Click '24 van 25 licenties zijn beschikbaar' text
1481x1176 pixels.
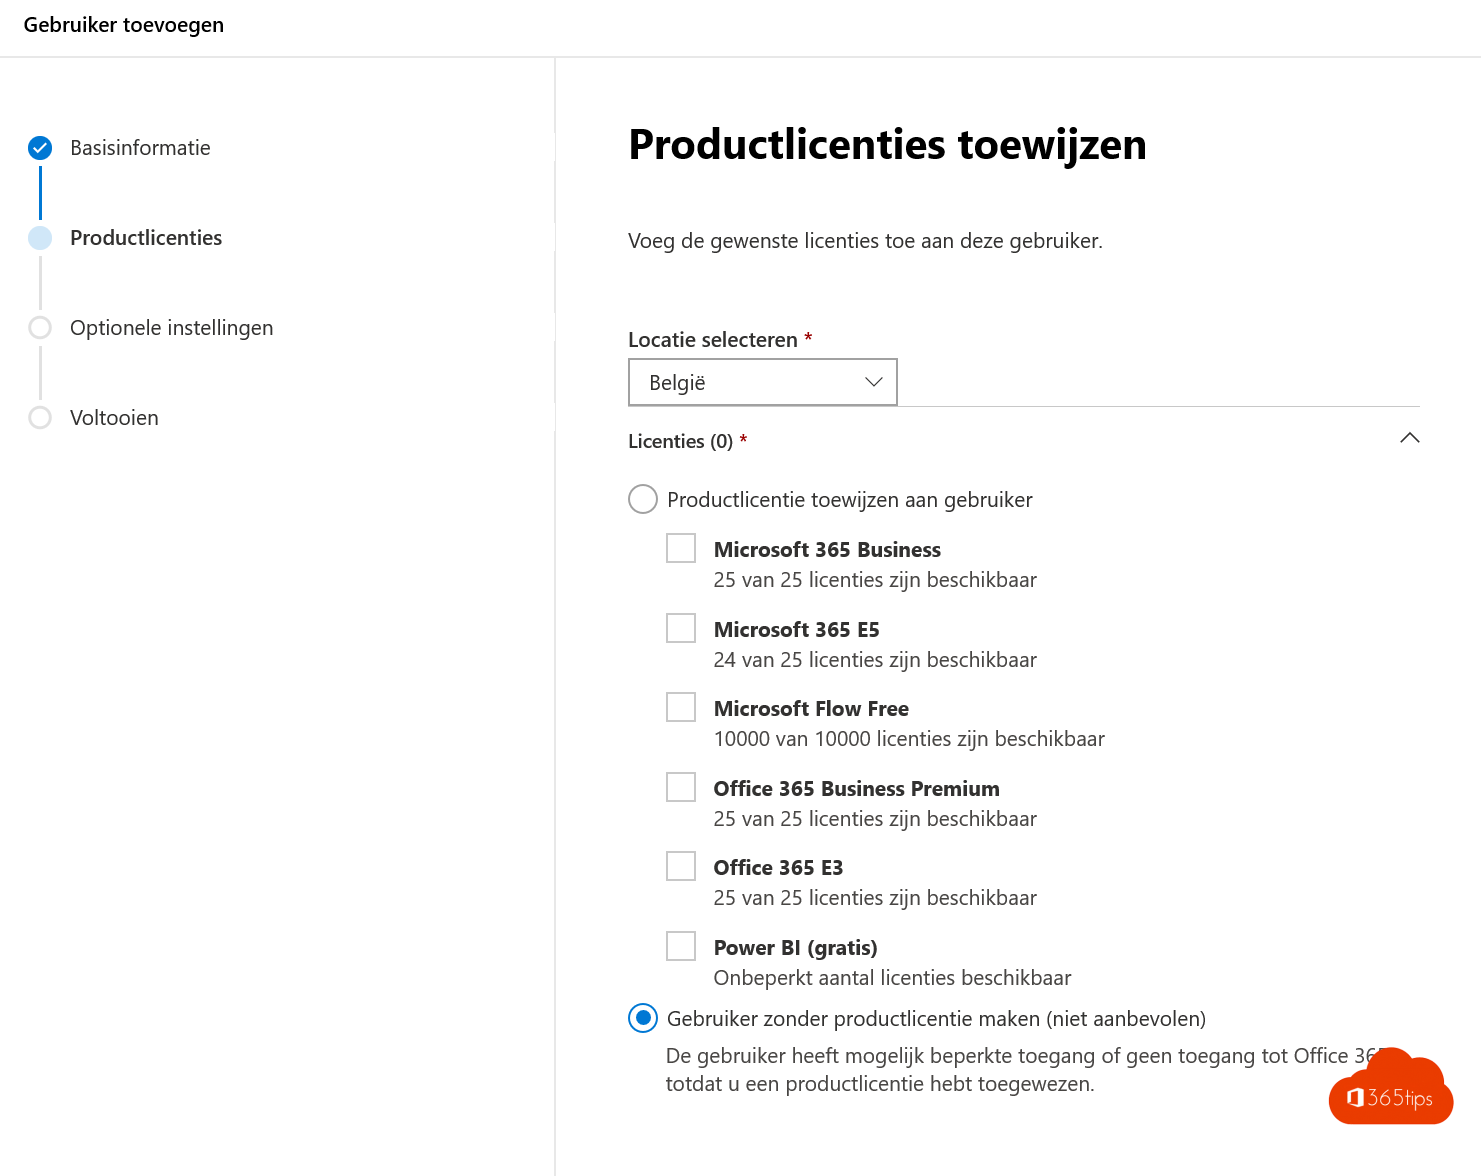[875, 660]
